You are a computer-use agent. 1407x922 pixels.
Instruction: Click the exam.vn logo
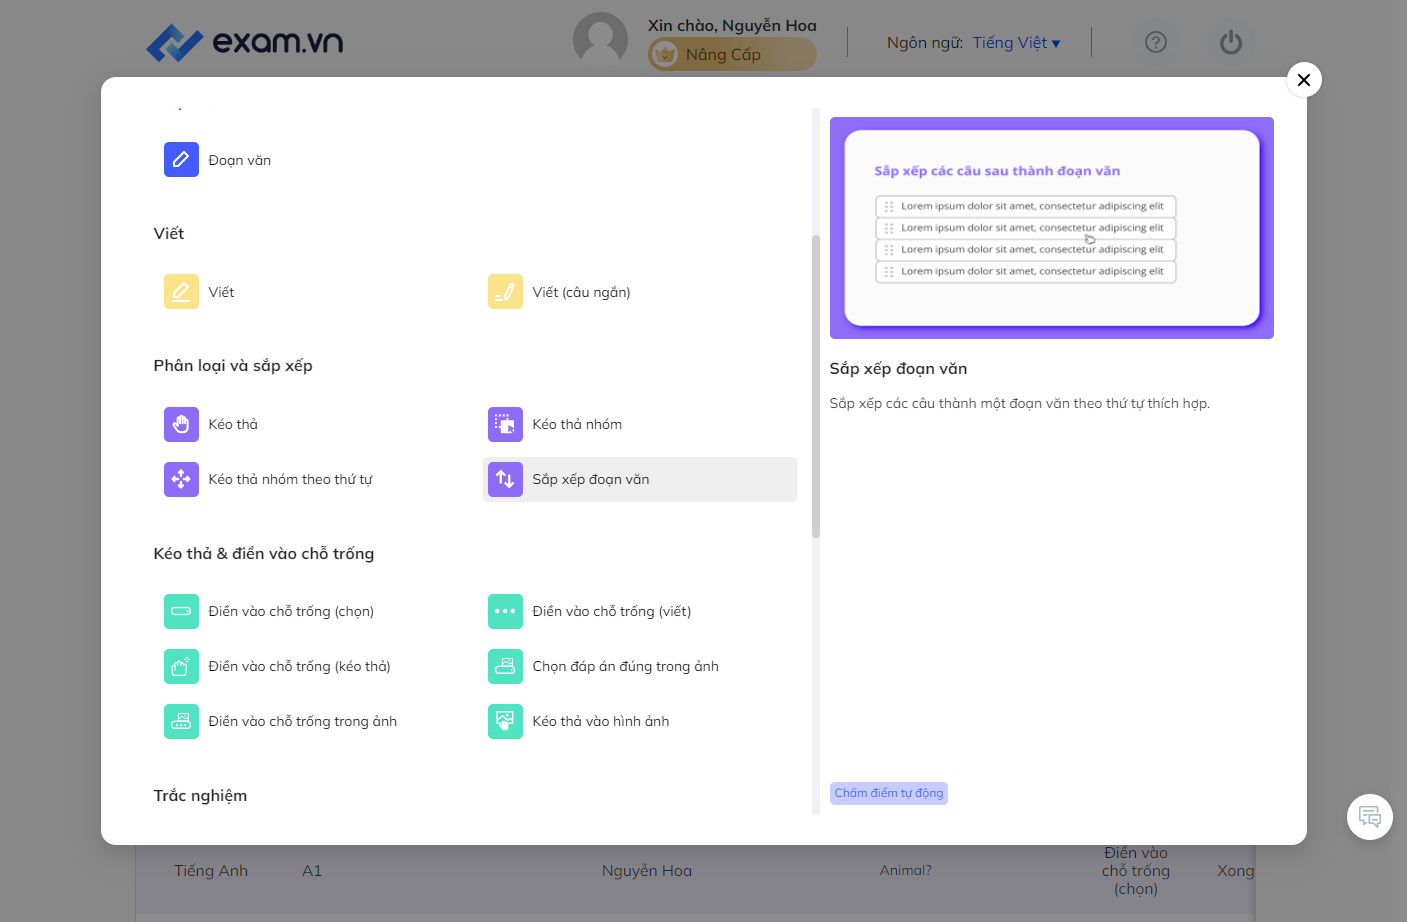245,42
